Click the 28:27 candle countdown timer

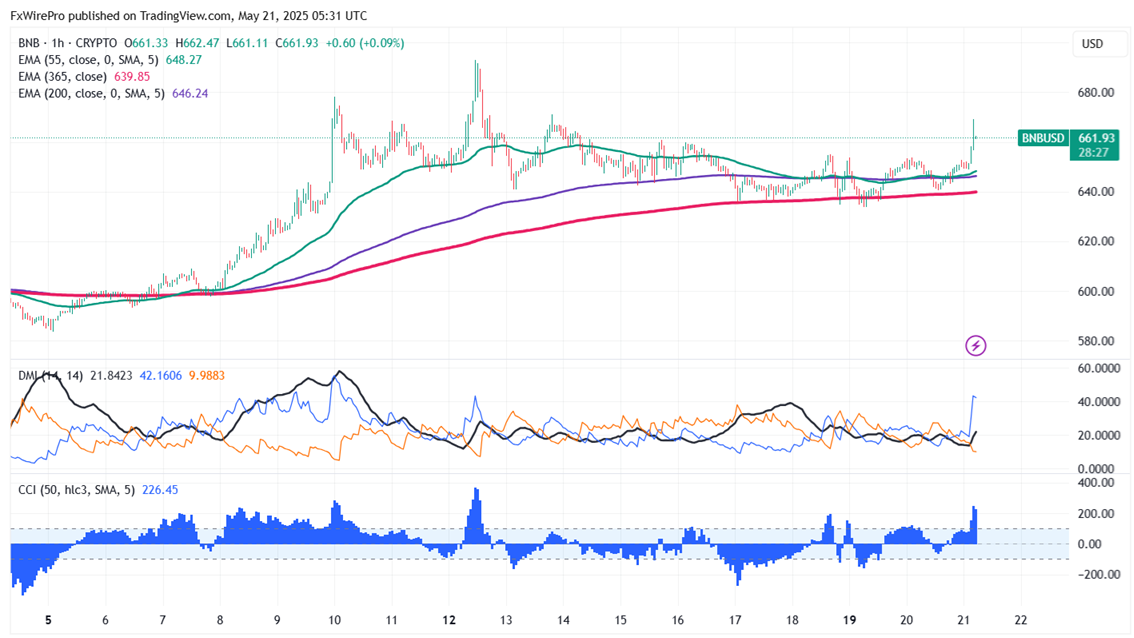tap(1094, 153)
